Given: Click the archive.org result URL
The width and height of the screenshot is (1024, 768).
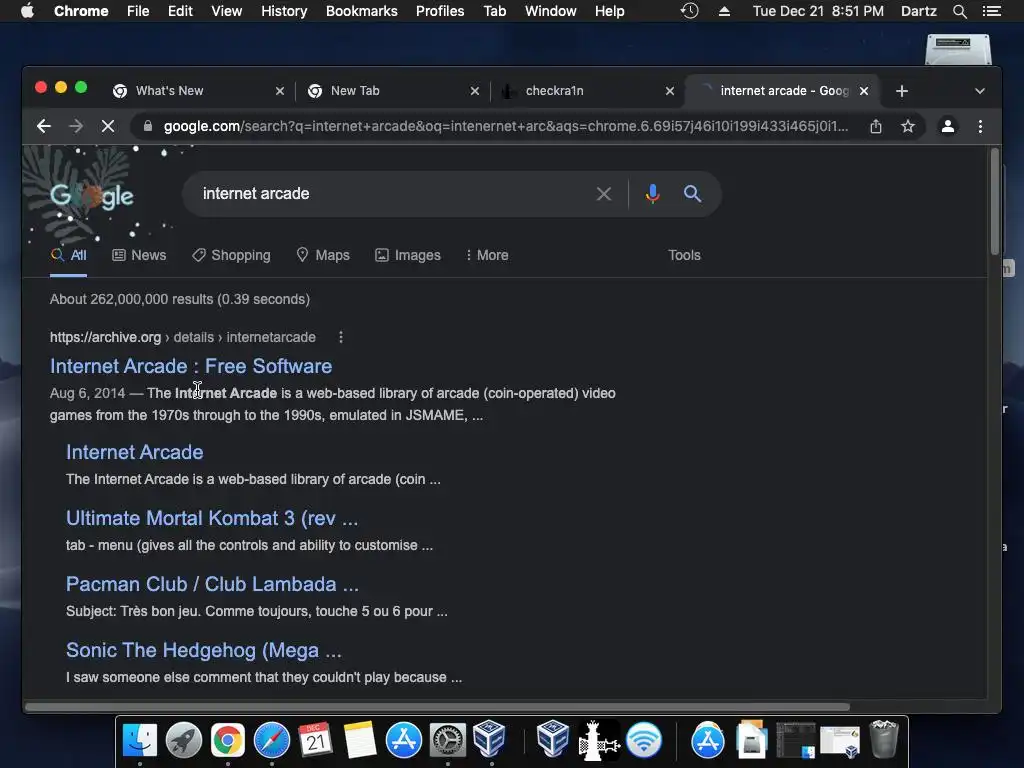Looking at the screenshot, I should (182, 337).
